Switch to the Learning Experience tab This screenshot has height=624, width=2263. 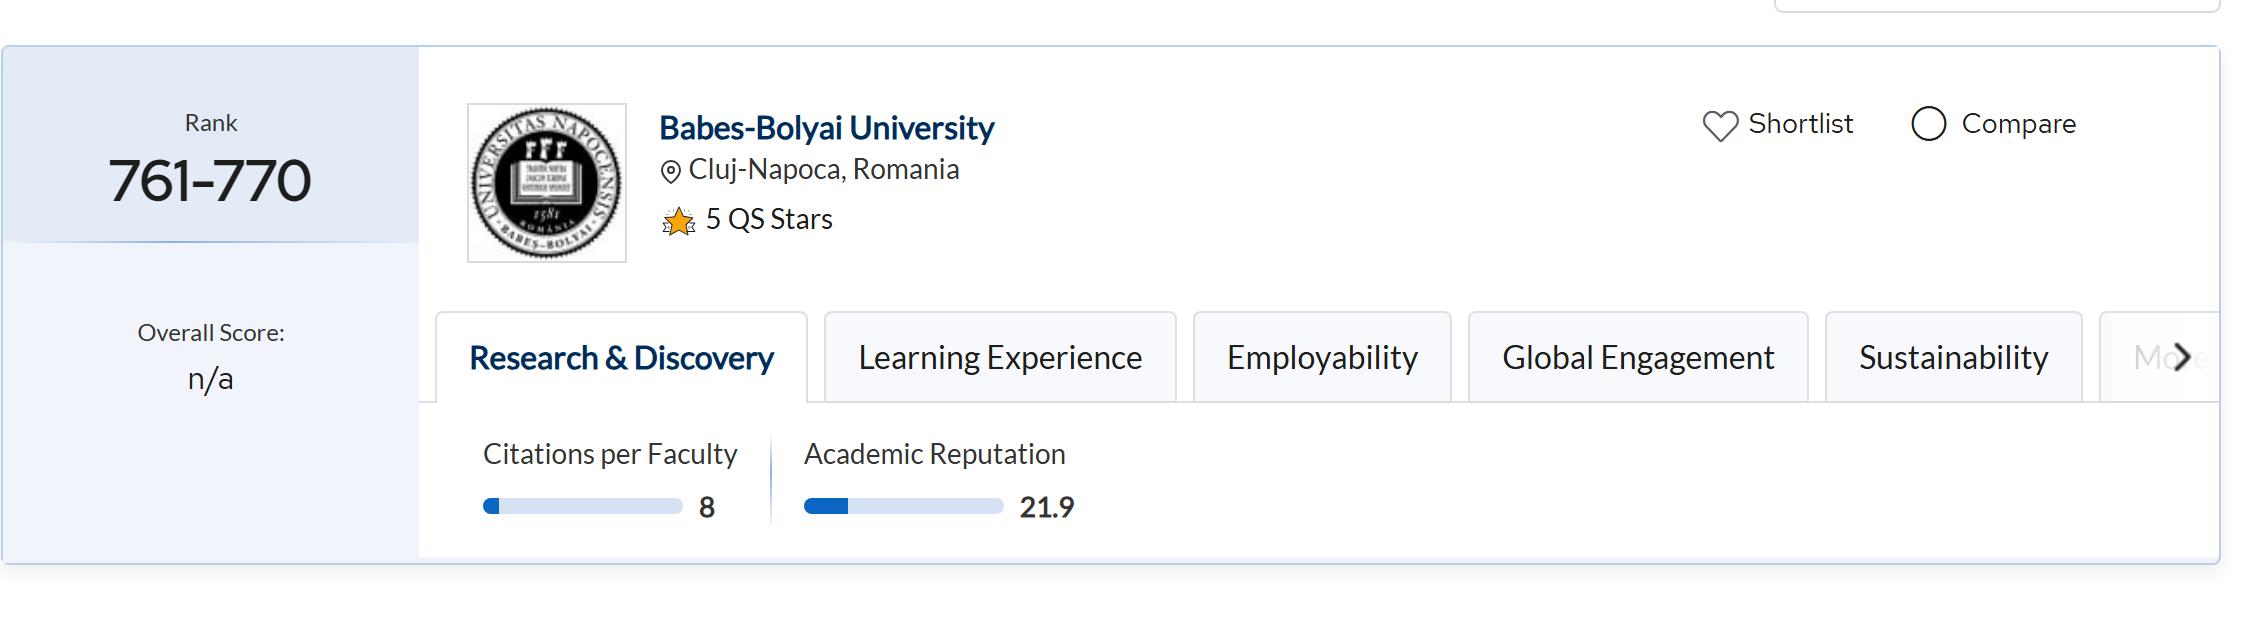pyautogui.click(x=1000, y=358)
